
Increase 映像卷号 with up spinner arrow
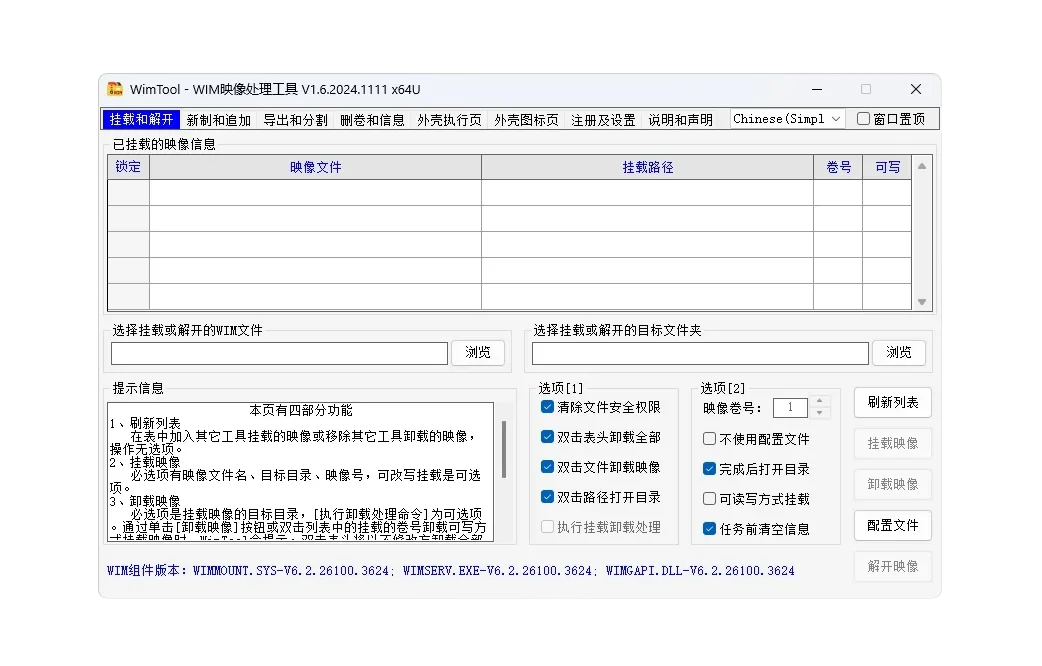819,401
